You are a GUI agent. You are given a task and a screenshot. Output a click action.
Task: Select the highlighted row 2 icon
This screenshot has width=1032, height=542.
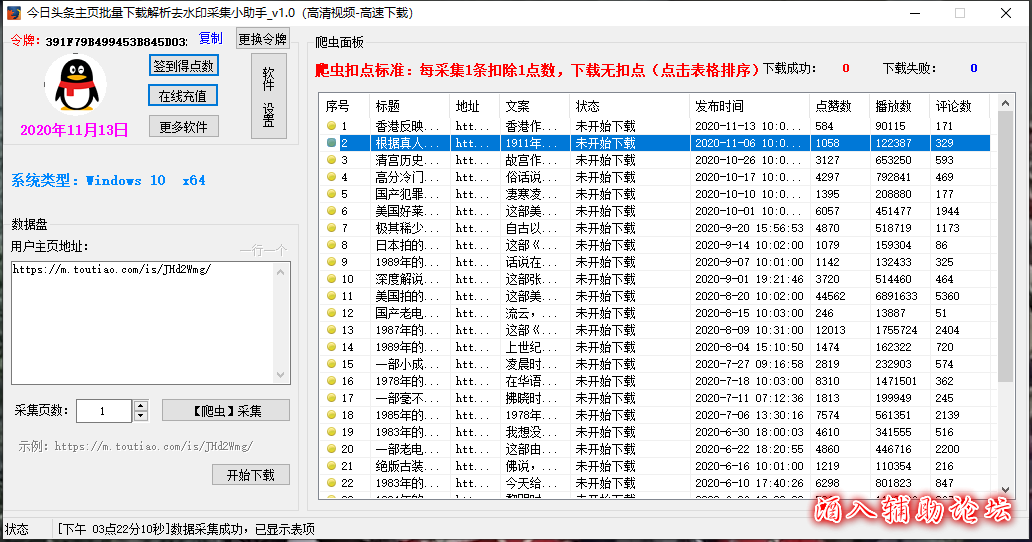click(331, 143)
